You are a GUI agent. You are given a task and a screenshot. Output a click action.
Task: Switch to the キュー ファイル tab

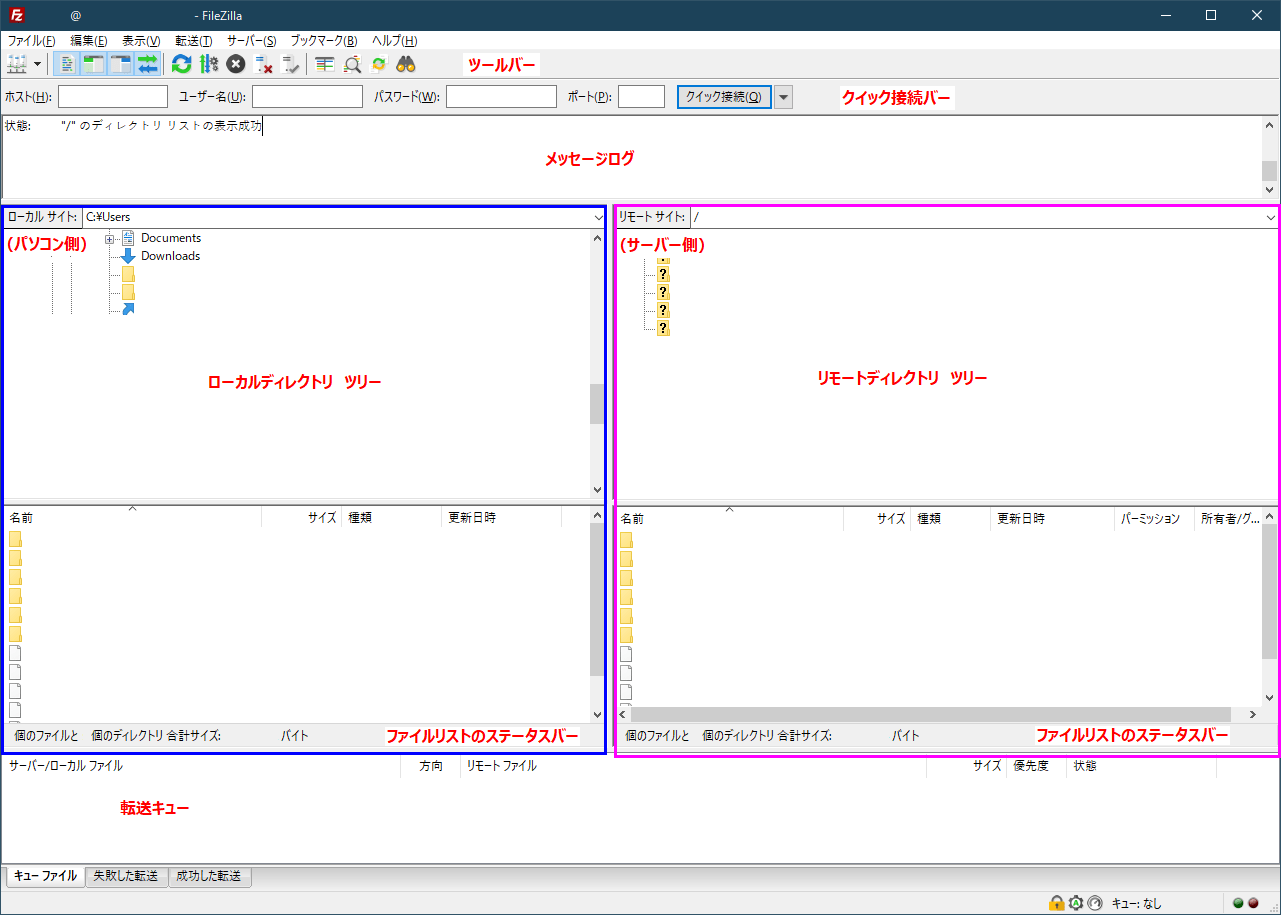[45, 876]
